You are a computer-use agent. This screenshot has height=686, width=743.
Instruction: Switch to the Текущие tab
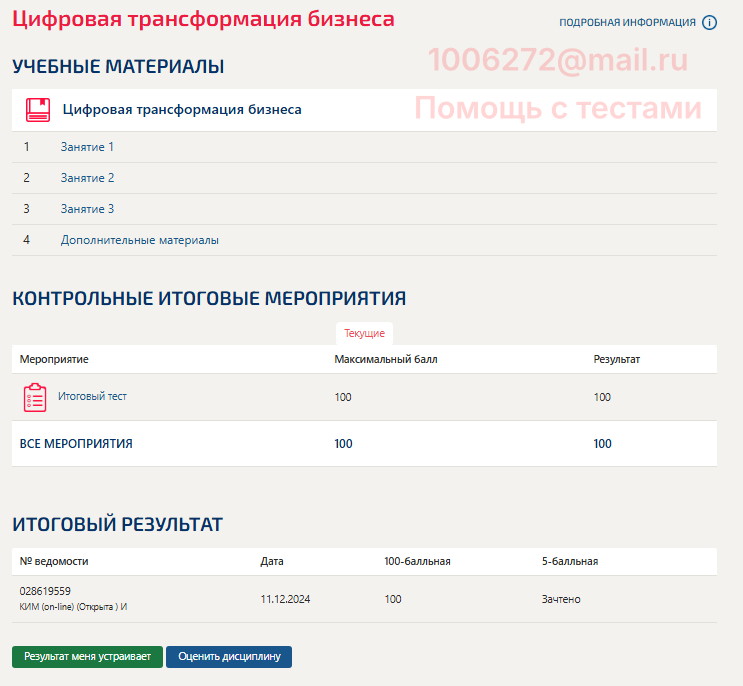click(x=364, y=334)
